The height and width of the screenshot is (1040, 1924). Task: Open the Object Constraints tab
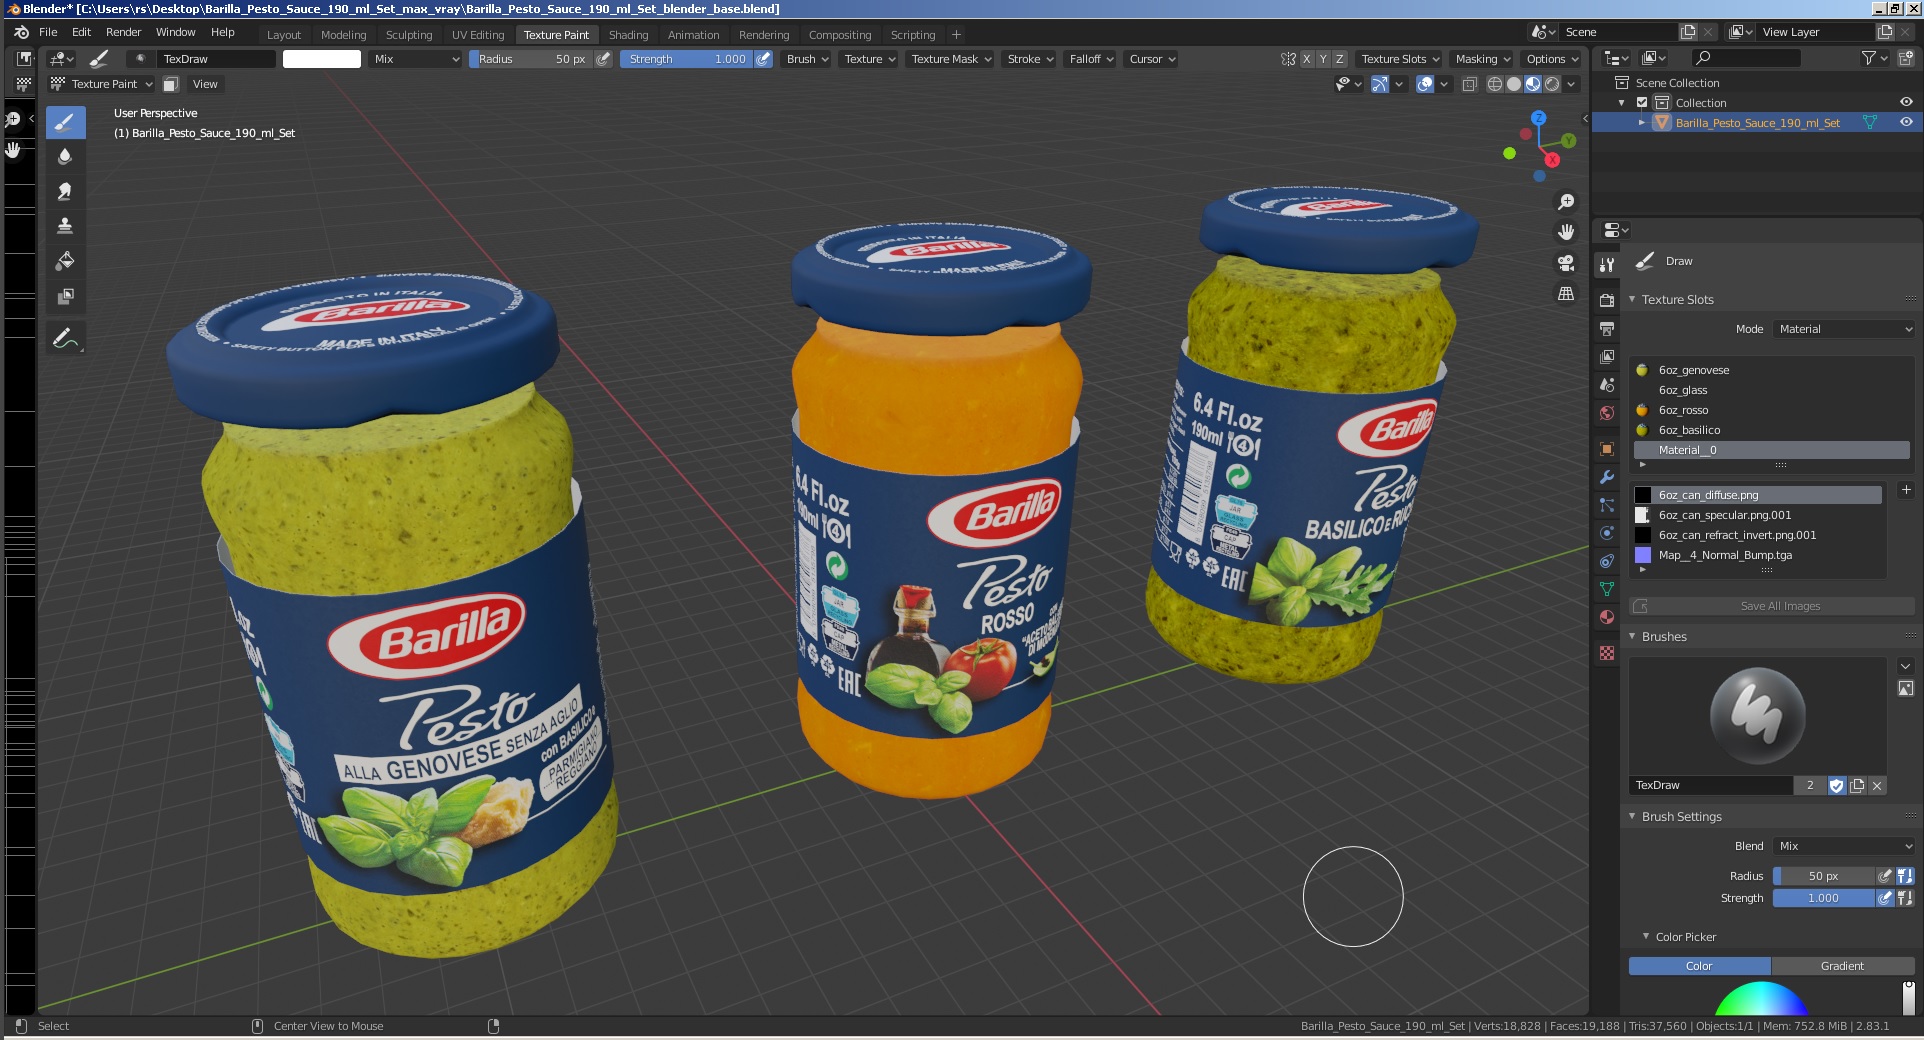1607,561
